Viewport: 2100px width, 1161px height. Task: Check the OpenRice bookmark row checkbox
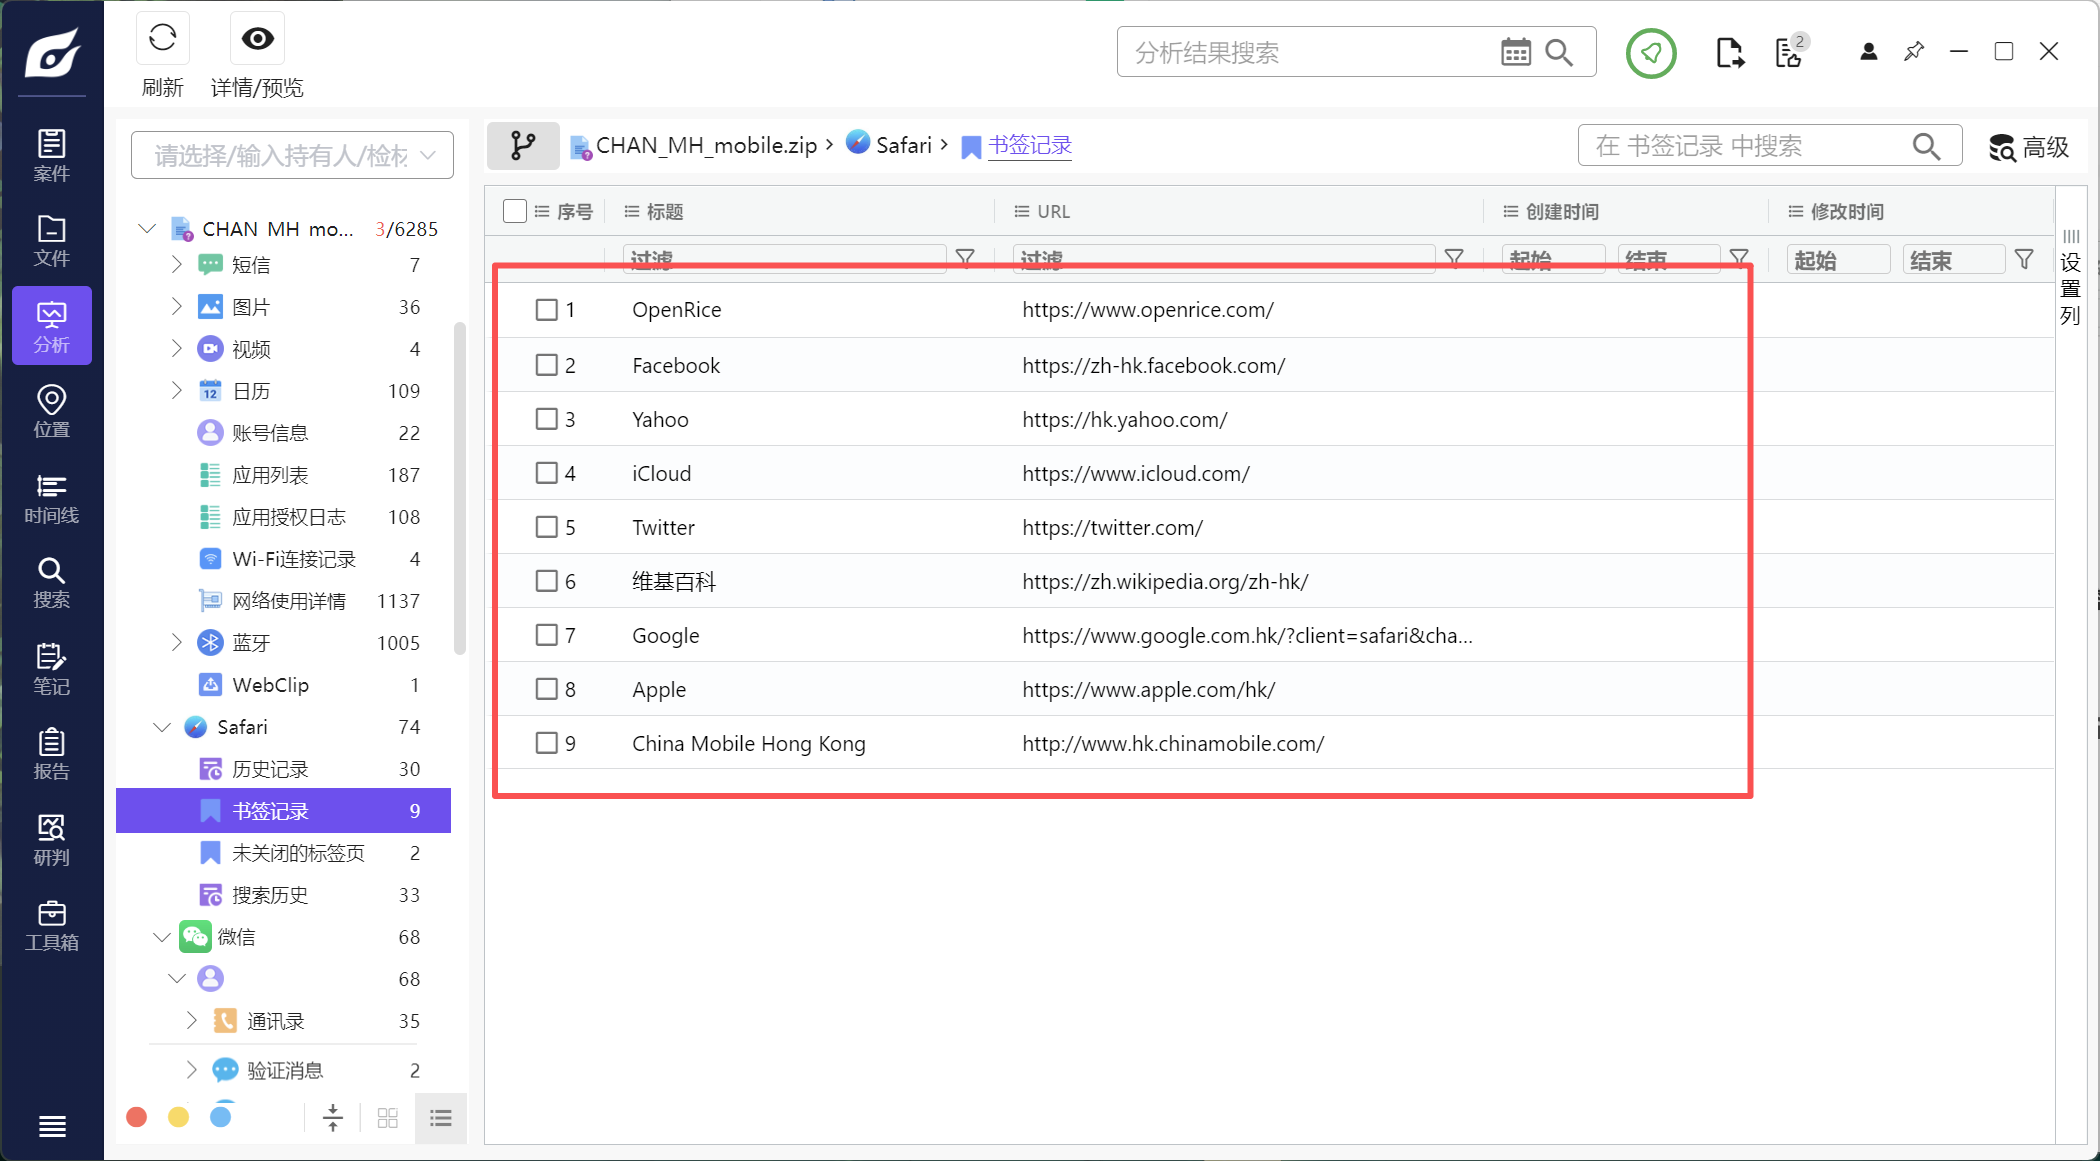546,310
